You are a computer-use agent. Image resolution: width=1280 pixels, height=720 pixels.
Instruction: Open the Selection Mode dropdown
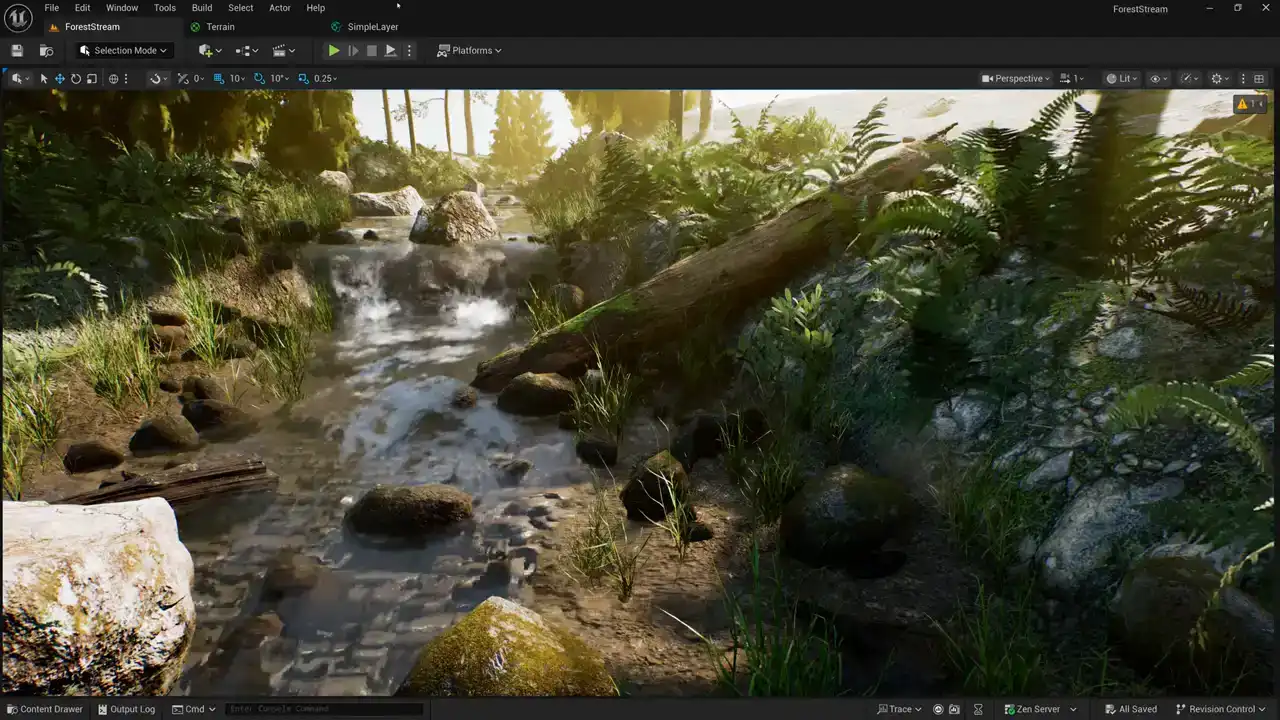coord(124,51)
